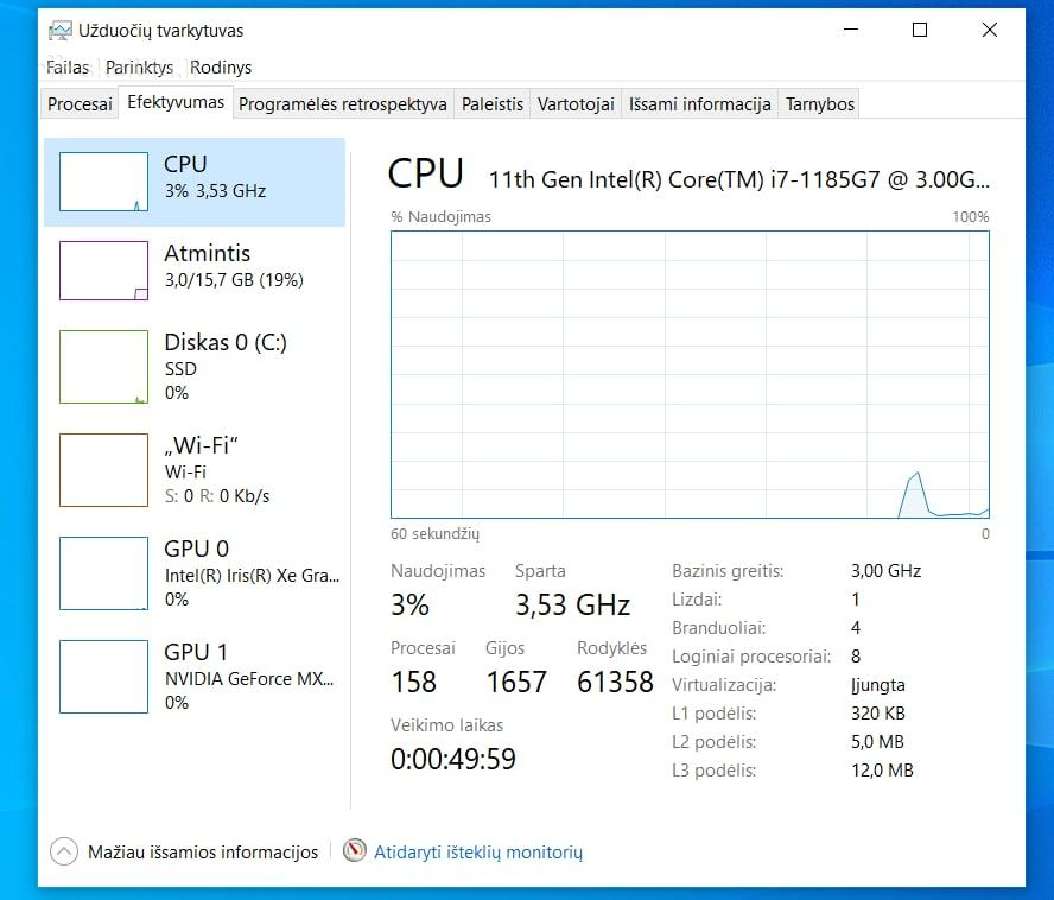The image size is (1054, 900).
Task: Click the Gijos count 1657
Action: click(x=516, y=682)
